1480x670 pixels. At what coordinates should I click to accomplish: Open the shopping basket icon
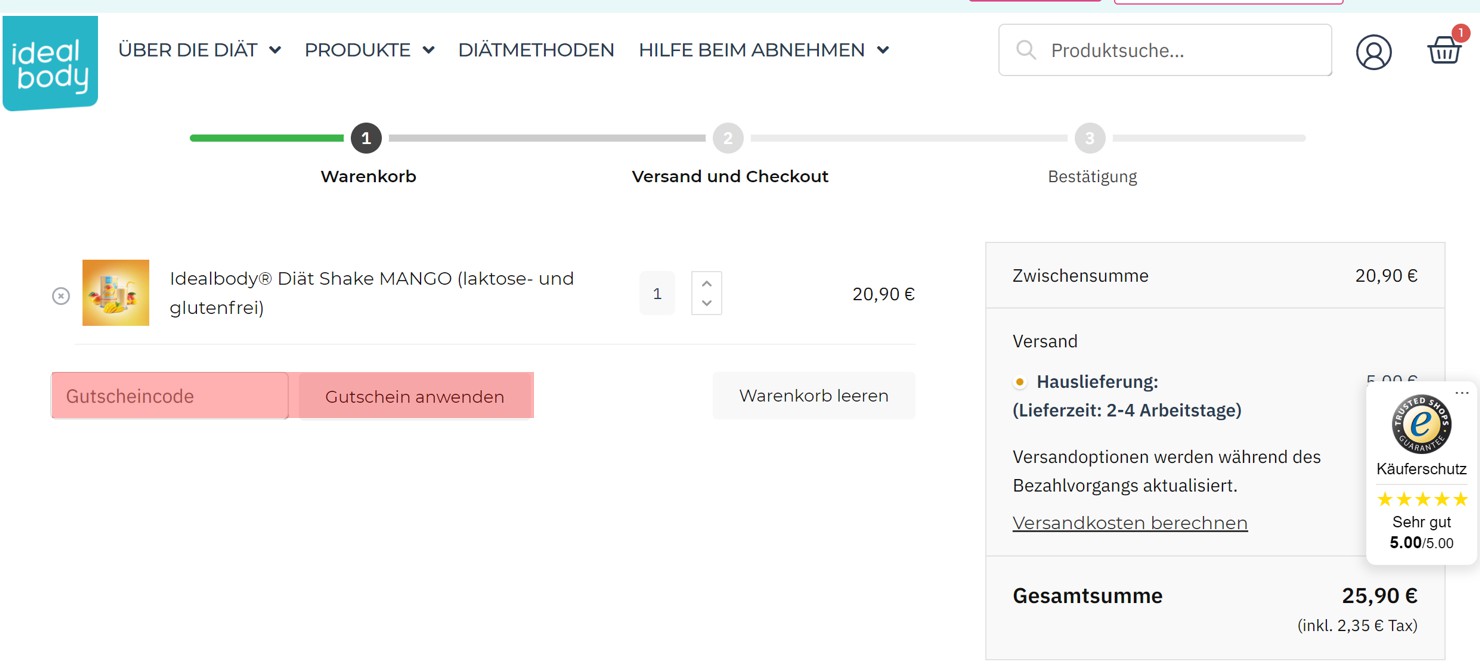[x=1444, y=50]
